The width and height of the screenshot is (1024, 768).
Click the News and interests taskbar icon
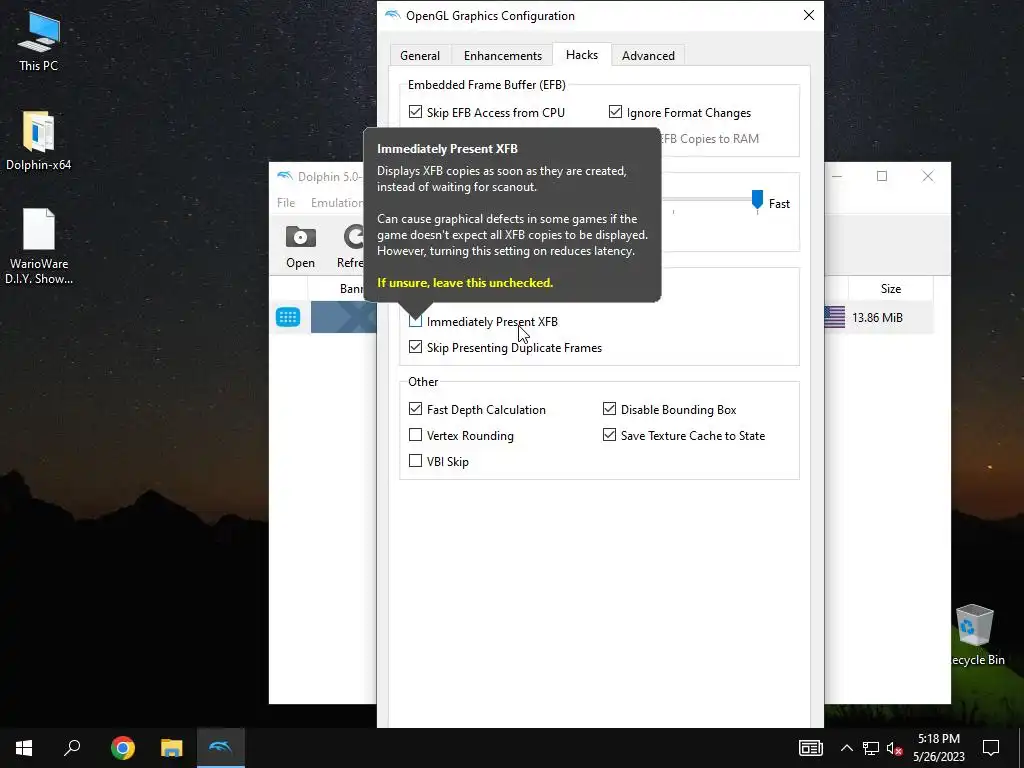(x=810, y=748)
